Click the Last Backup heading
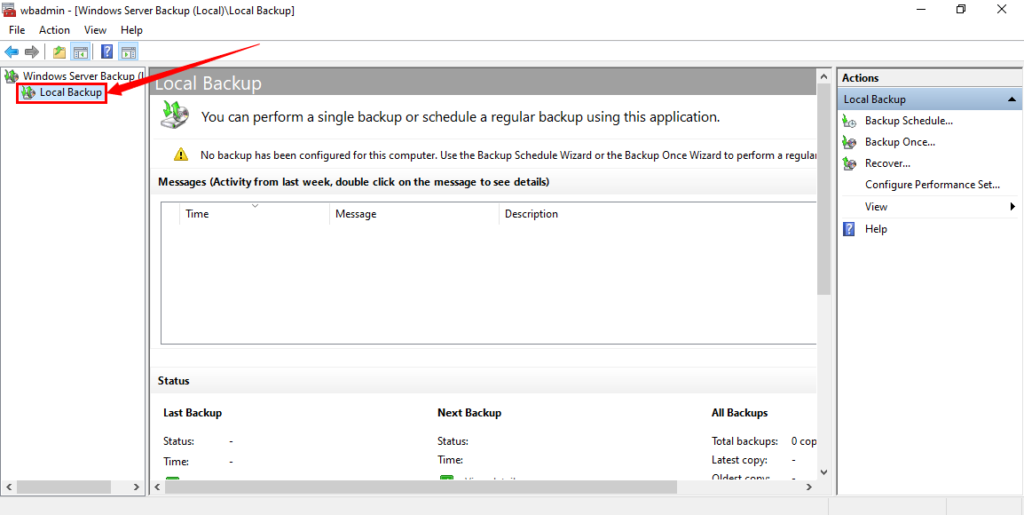The width and height of the screenshot is (1024, 515). [192, 413]
